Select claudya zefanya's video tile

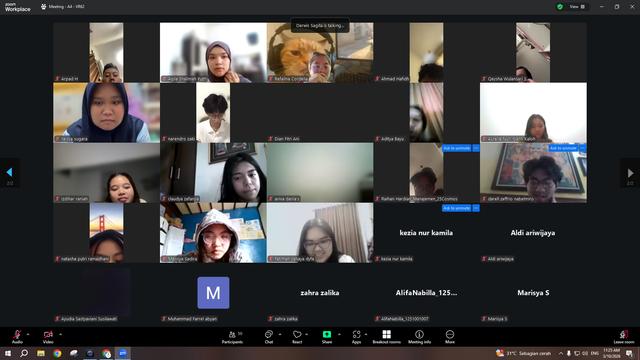click(213, 173)
